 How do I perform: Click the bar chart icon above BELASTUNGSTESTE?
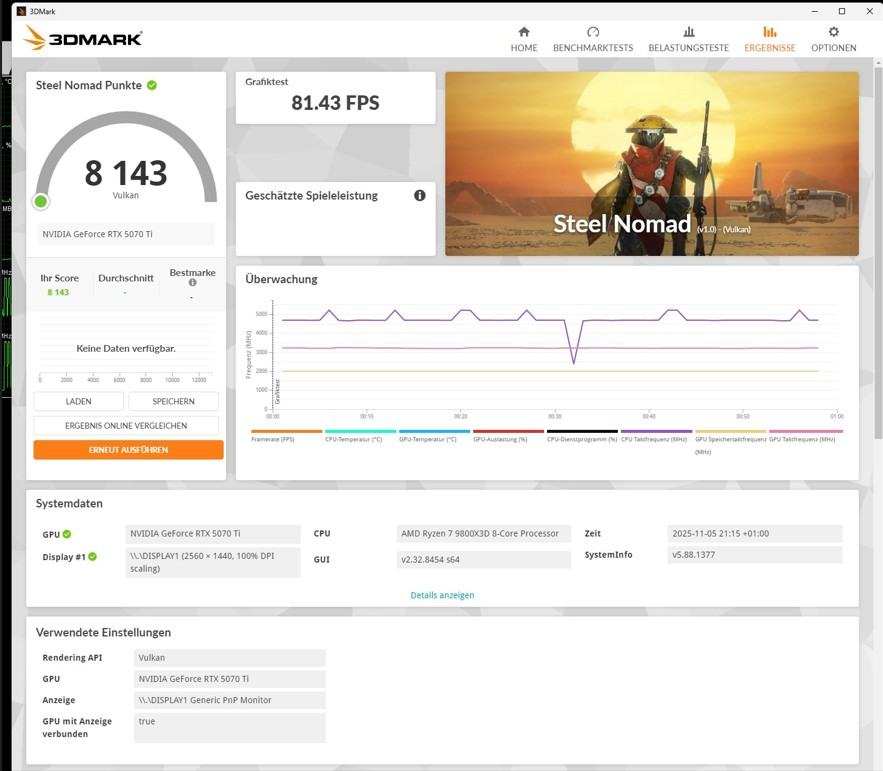[x=688, y=32]
